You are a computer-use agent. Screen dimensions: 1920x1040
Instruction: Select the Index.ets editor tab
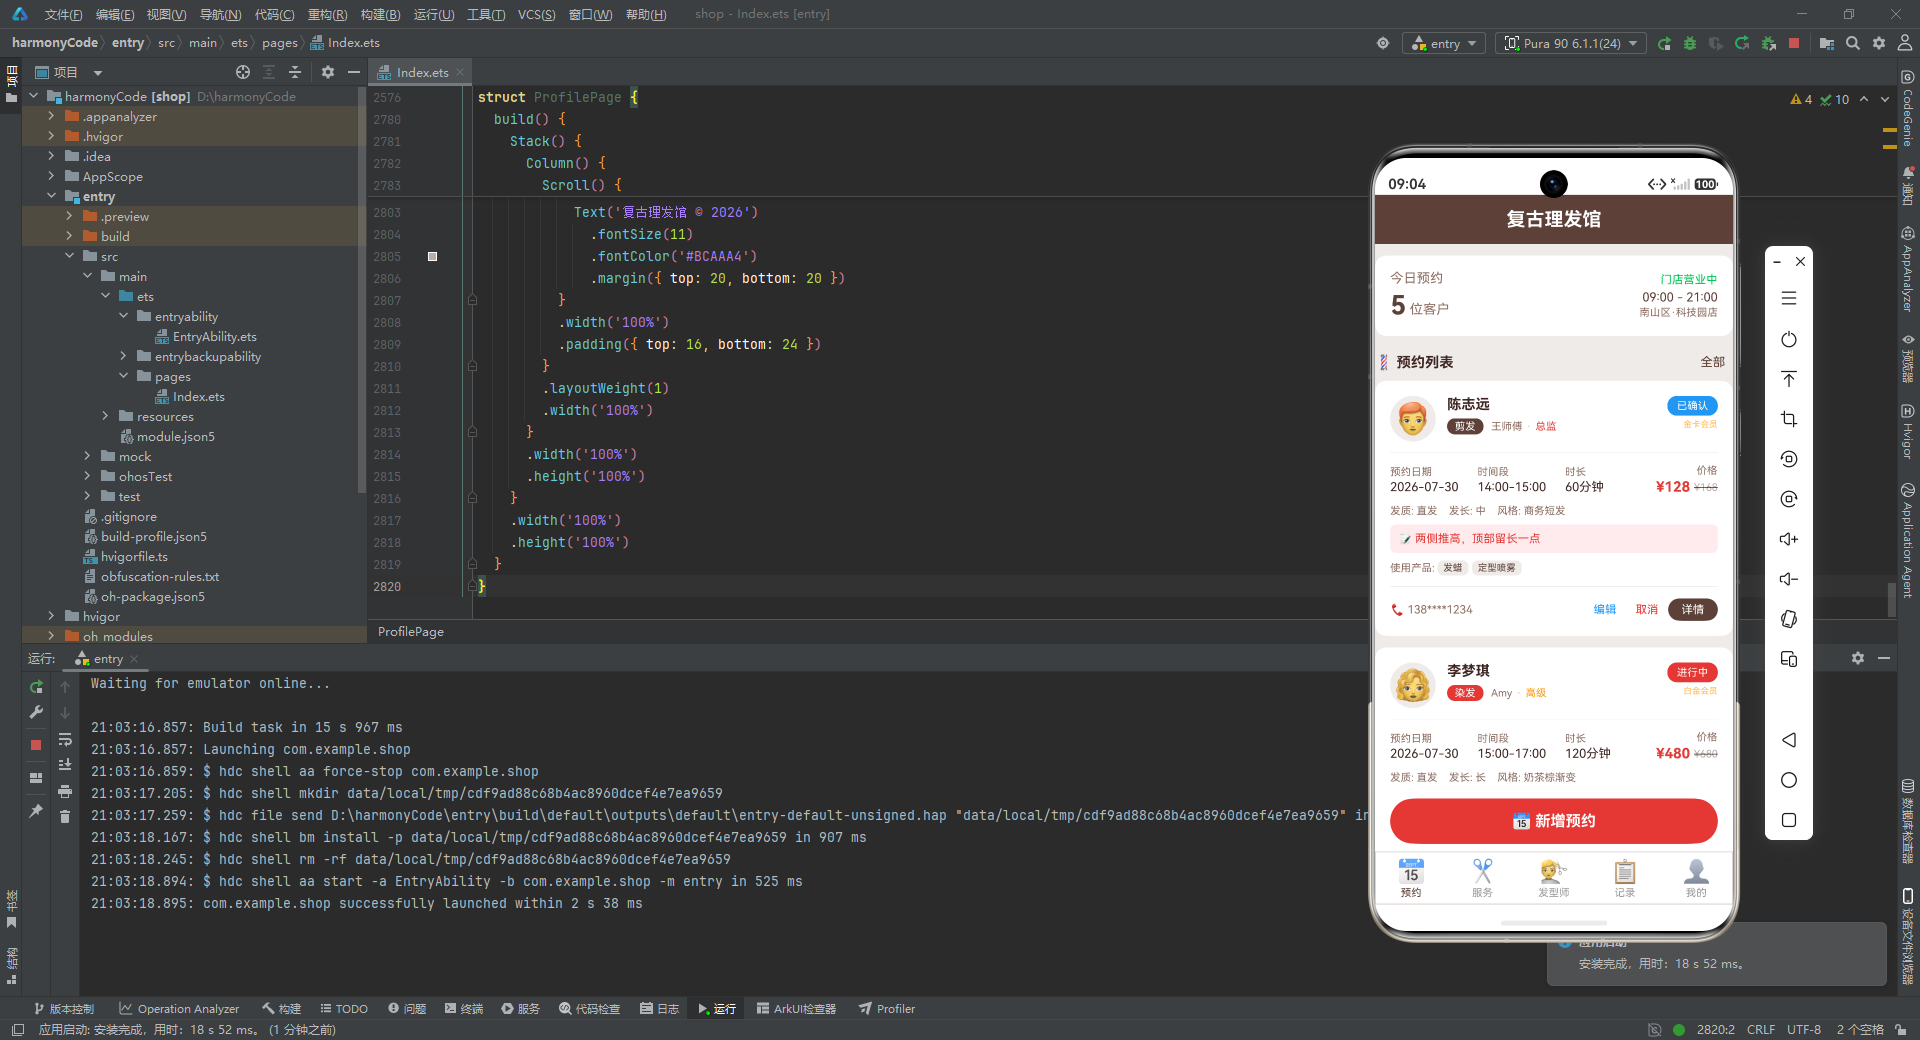[x=421, y=72]
